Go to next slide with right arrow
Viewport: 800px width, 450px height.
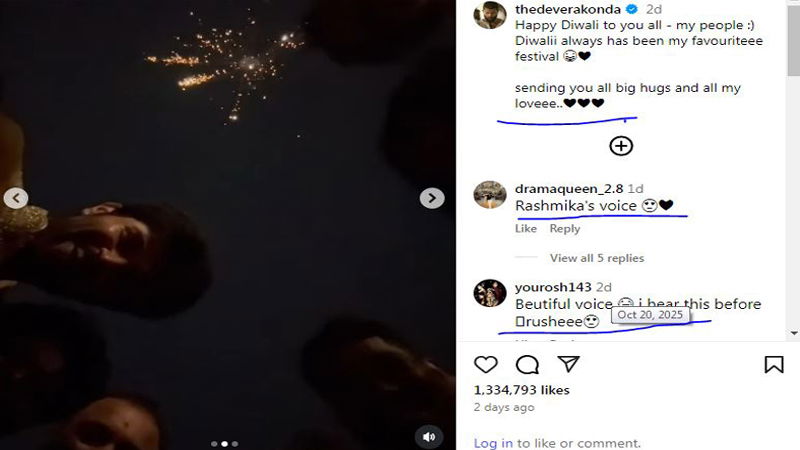432,198
